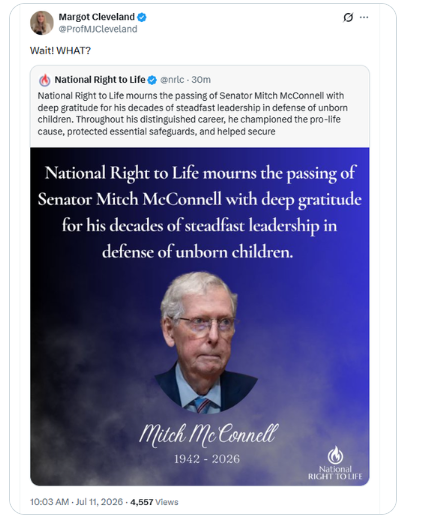Open the memorial image headline text area
This screenshot has width=431, height=516.
[x=200, y=212]
